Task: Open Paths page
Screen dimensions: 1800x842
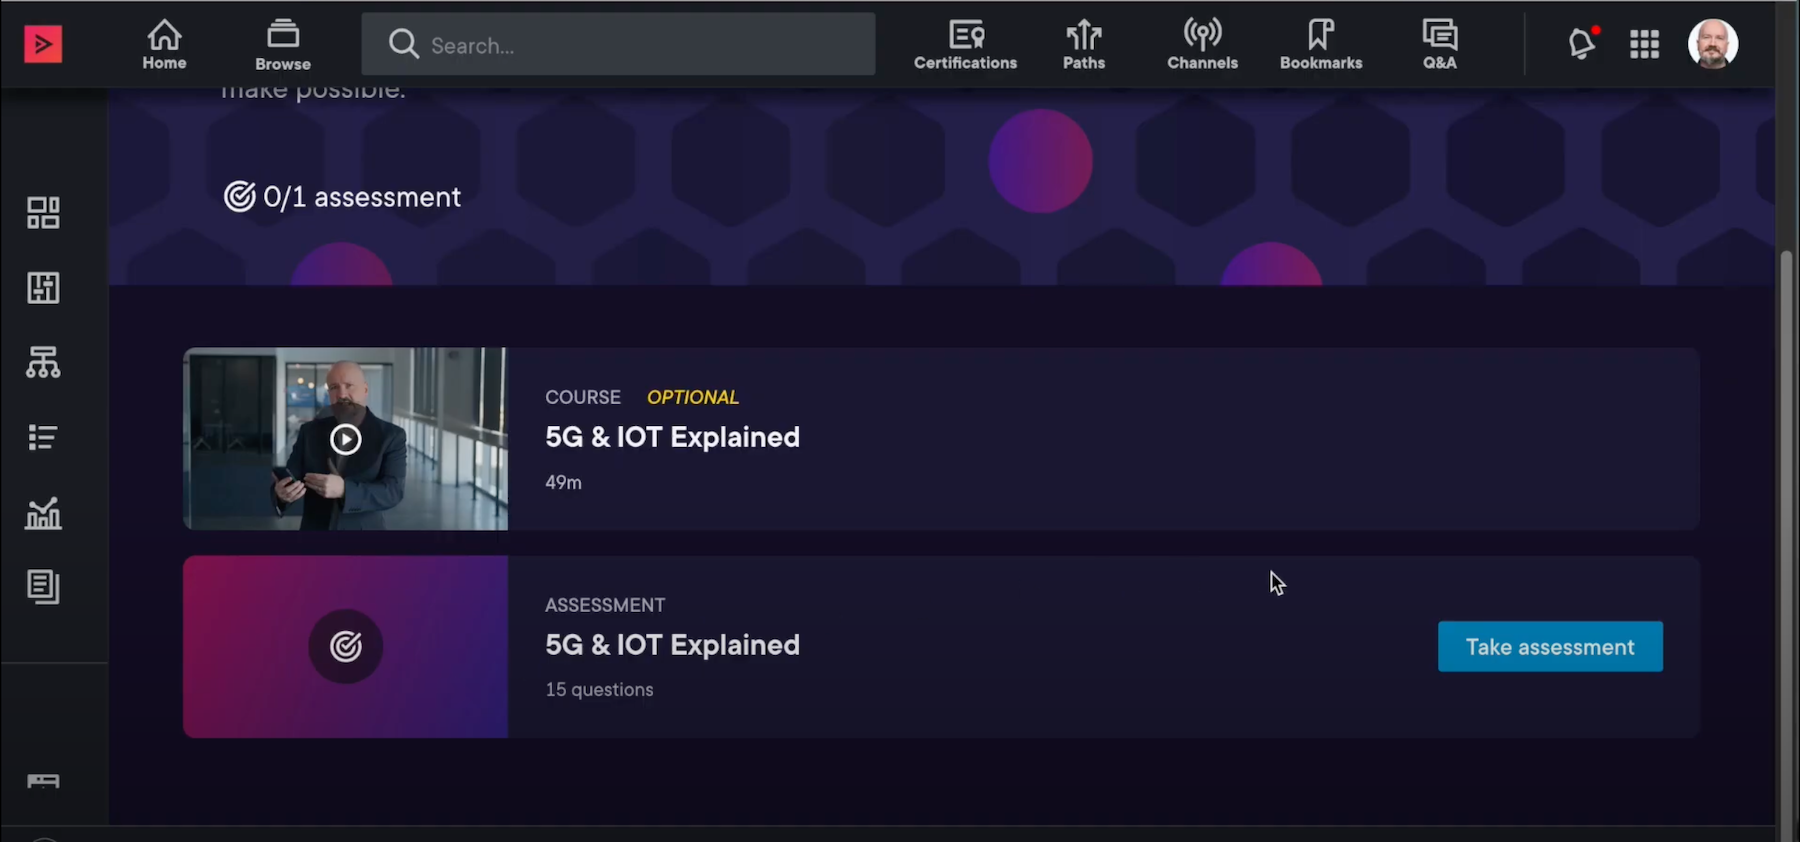Action: 1084,45
